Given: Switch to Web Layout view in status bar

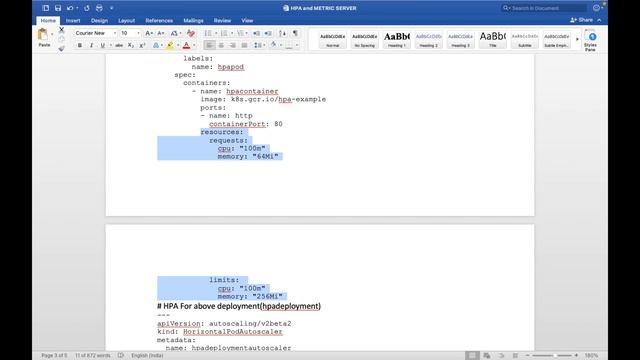Looking at the screenshot, I should [x=487, y=356].
